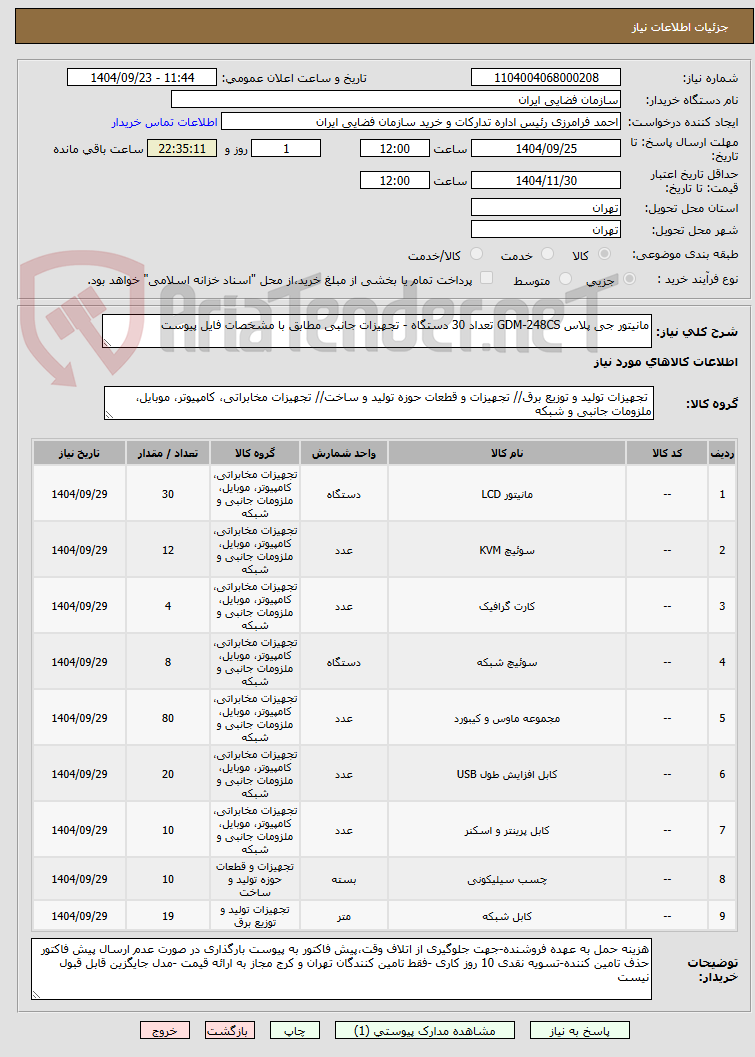Toggle the اسناد خزانه اسلامی payment checkbox

486,278
